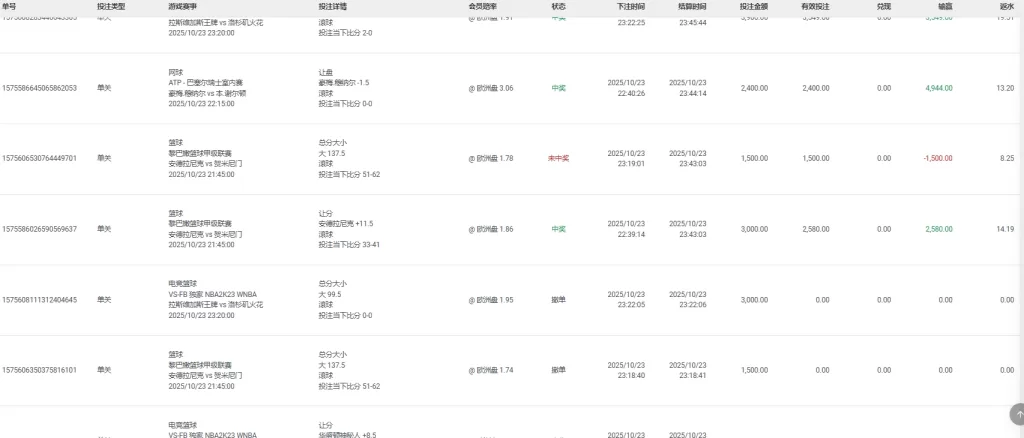This screenshot has width=1024, height=438.
Task: Click the 输赢 column header
Action: click(x=943, y=6)
